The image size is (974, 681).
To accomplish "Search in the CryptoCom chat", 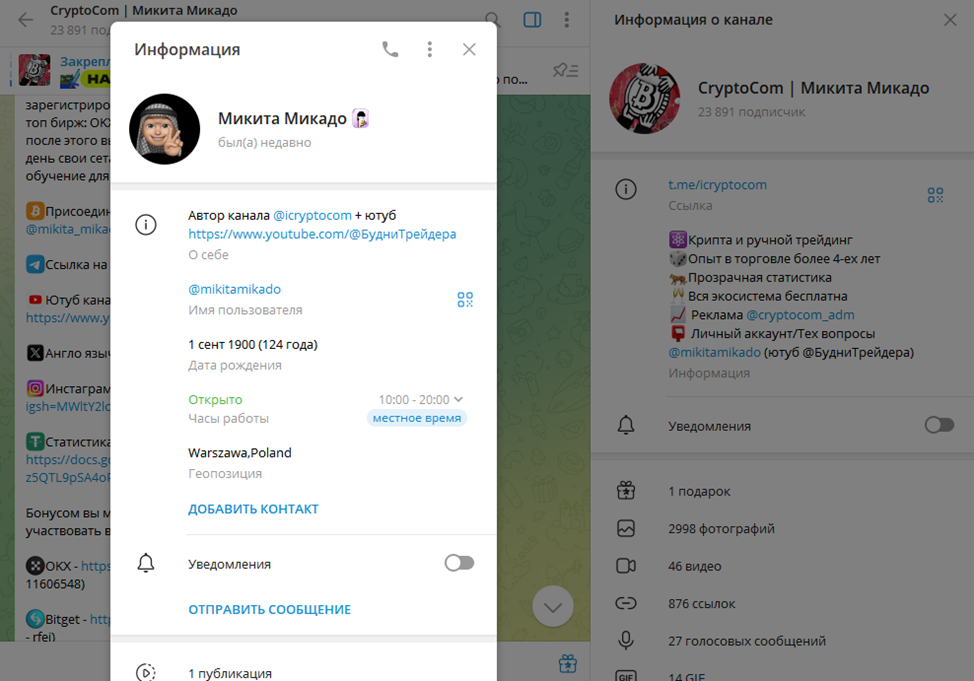I will point(492,20).
